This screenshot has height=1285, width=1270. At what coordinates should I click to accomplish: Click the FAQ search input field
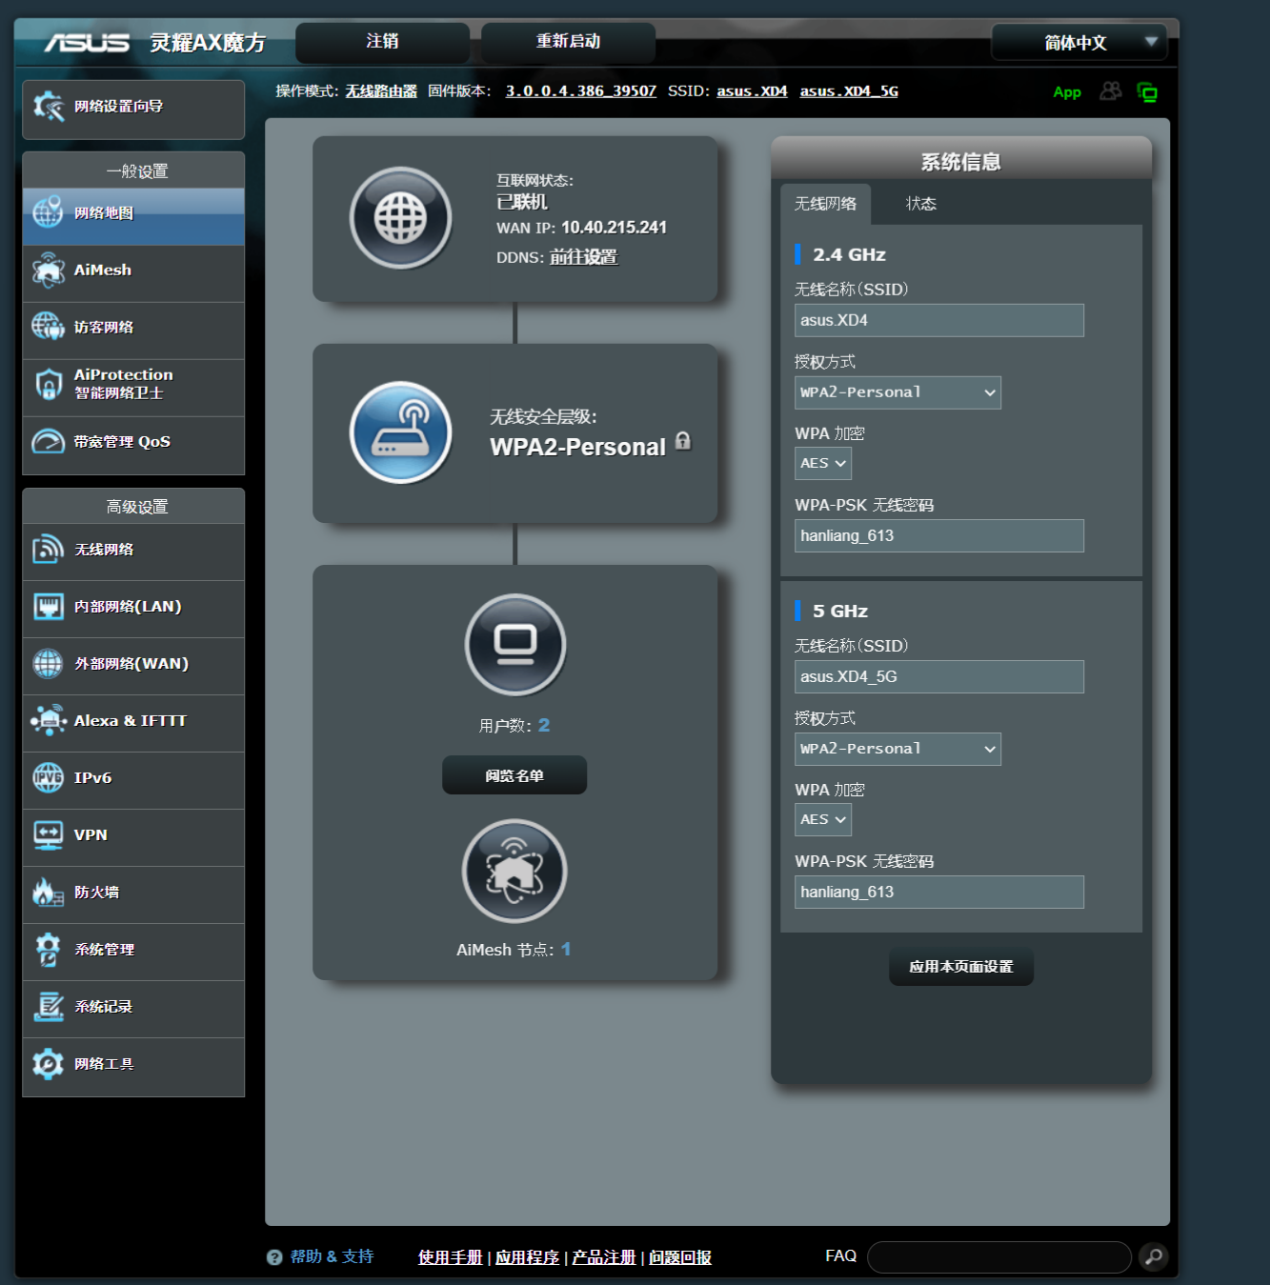(999, 1257)
